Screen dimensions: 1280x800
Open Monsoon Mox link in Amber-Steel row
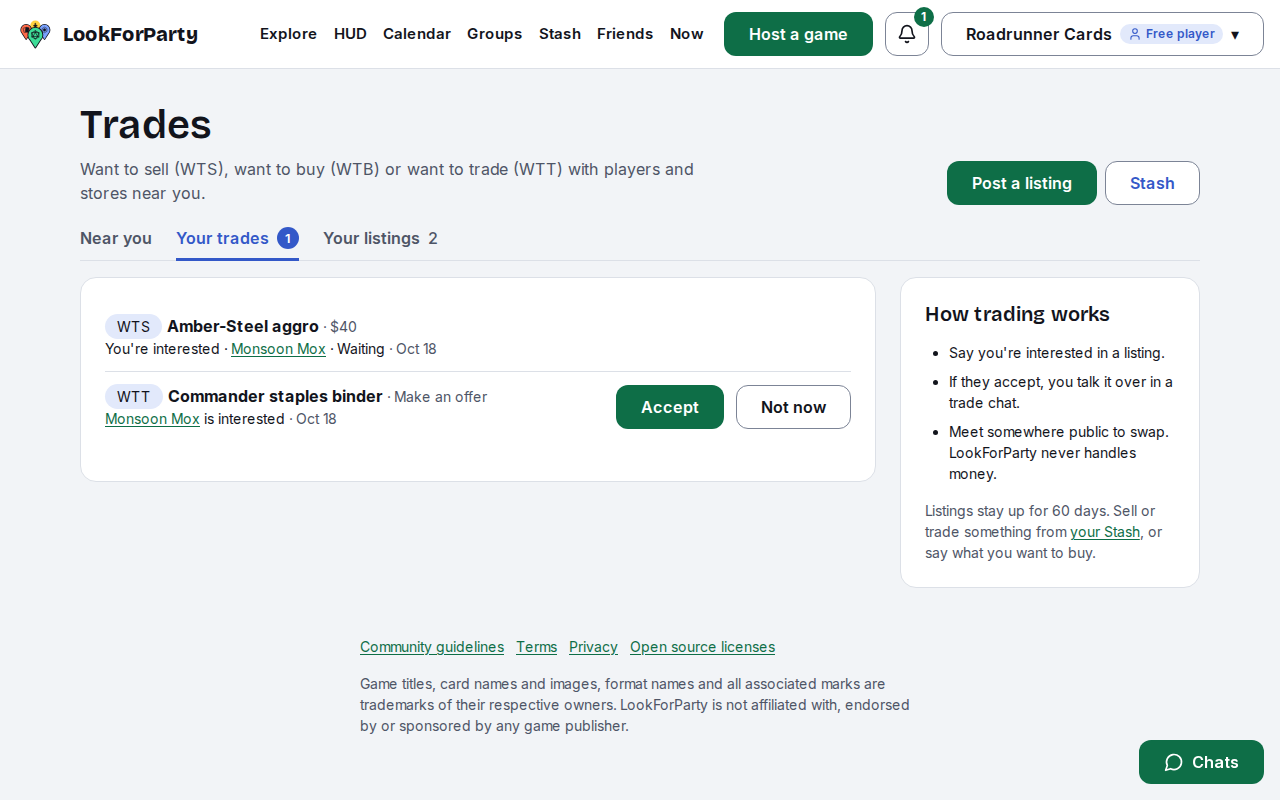(x=278, y=349)
